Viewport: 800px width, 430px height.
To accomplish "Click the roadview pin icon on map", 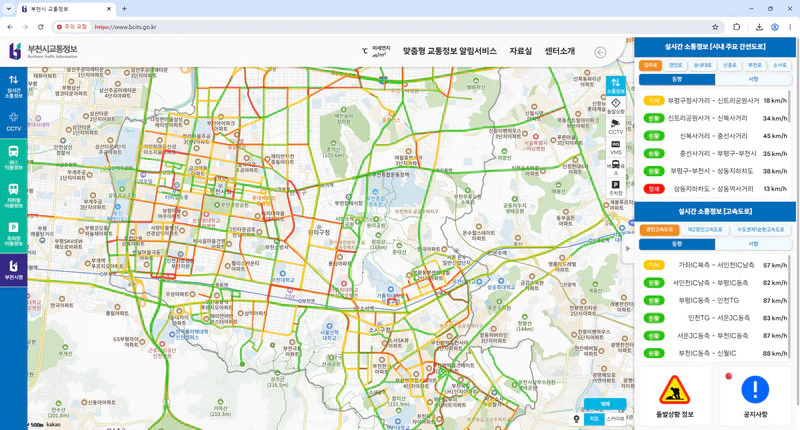I will coord(577,419).
